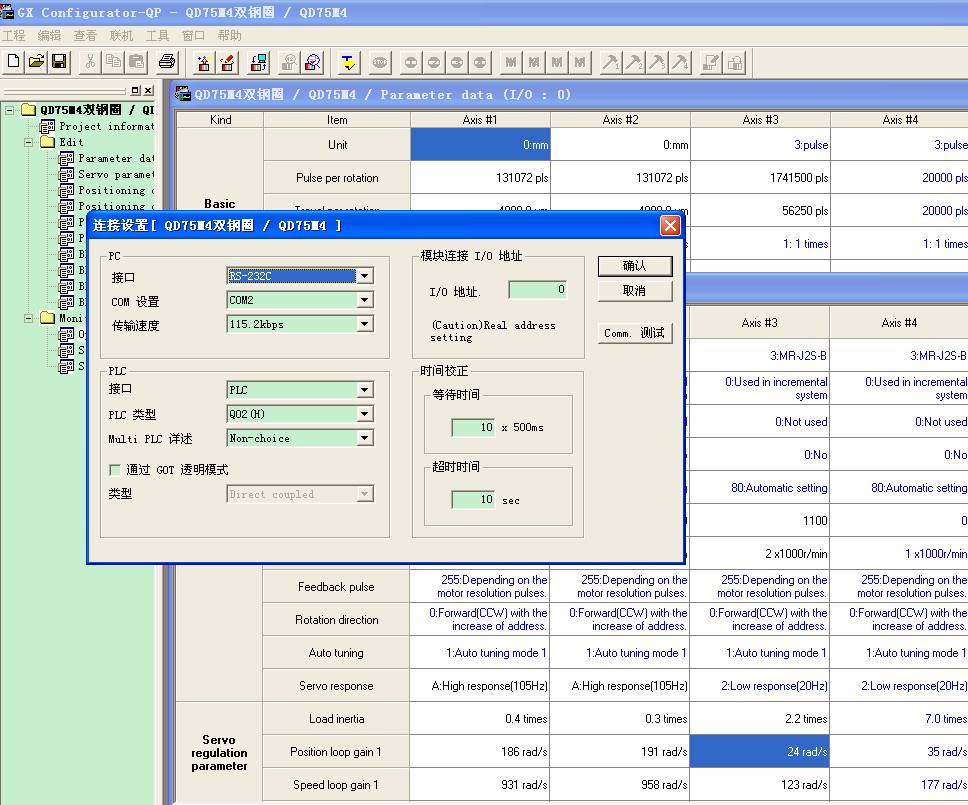Viewport: 968px width, 805px height.
Task: Click the Cut scissors toolbar icon
Action: coord(90,62)
